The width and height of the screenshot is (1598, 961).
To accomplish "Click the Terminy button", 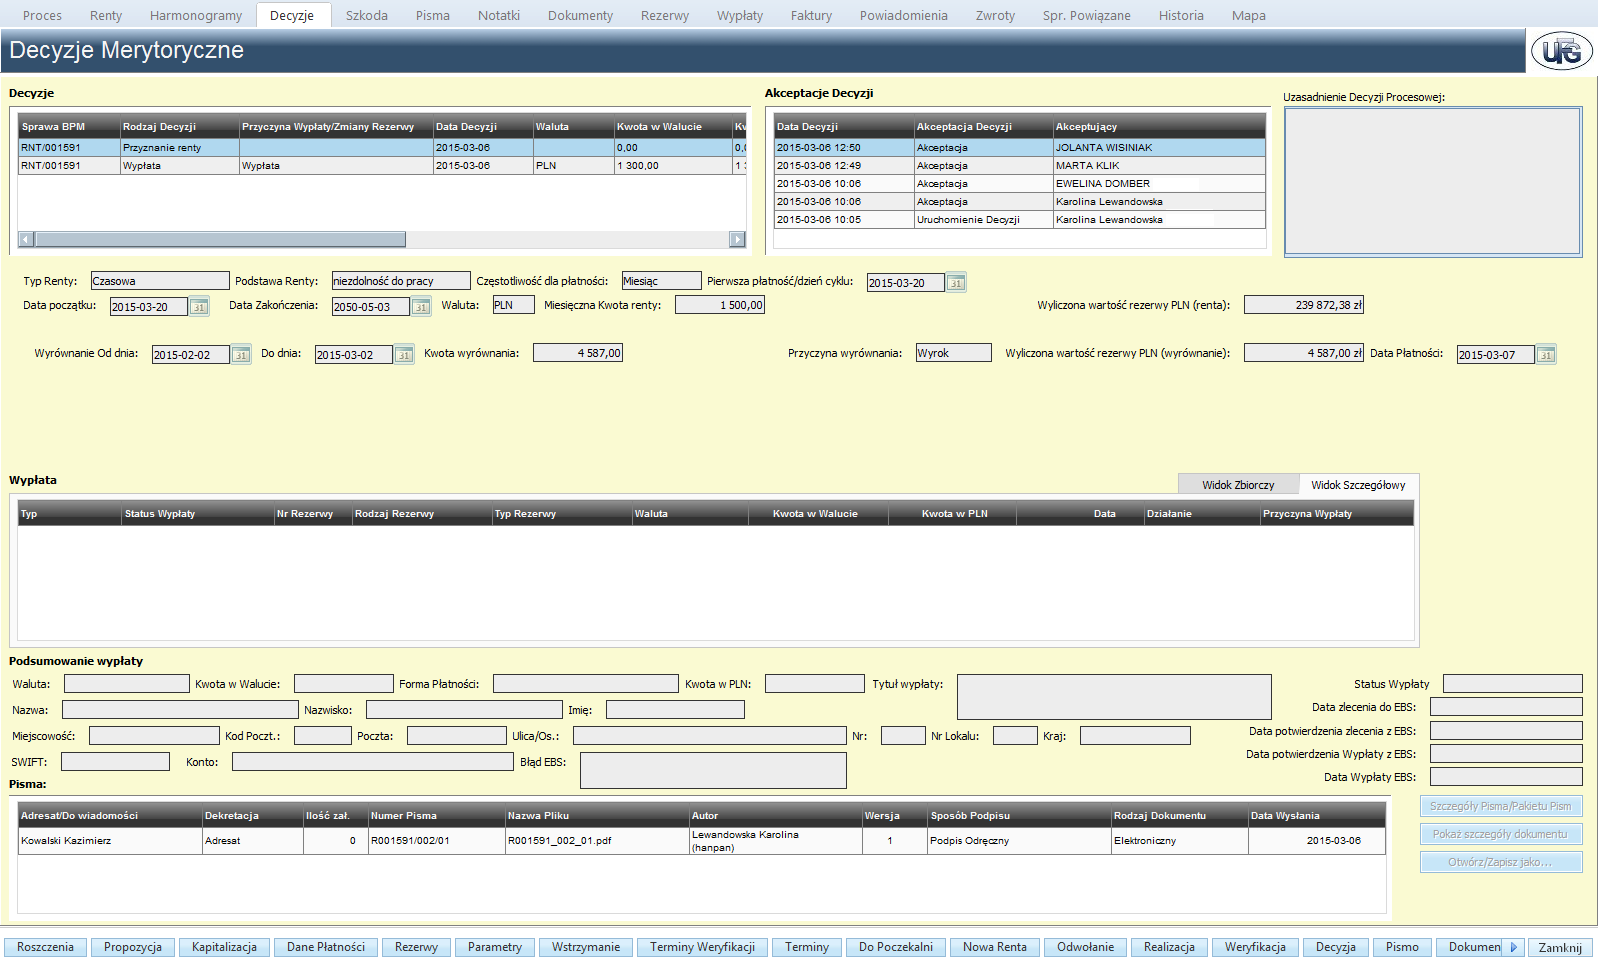I will point(807,947).
